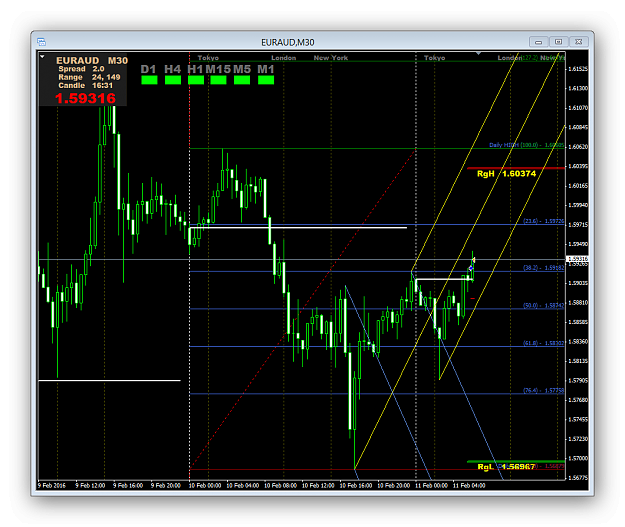Click the (76.4) - 1.57758 Fibonacci label
The height and width of the screenshot is (527, 625).
[x=543, y=391]
